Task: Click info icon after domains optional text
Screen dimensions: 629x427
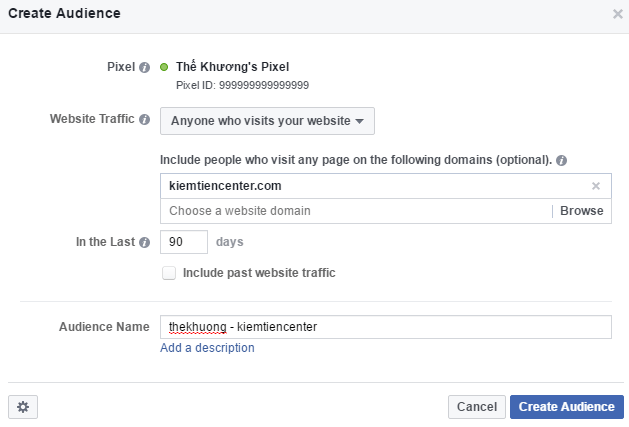Action: 562,160
